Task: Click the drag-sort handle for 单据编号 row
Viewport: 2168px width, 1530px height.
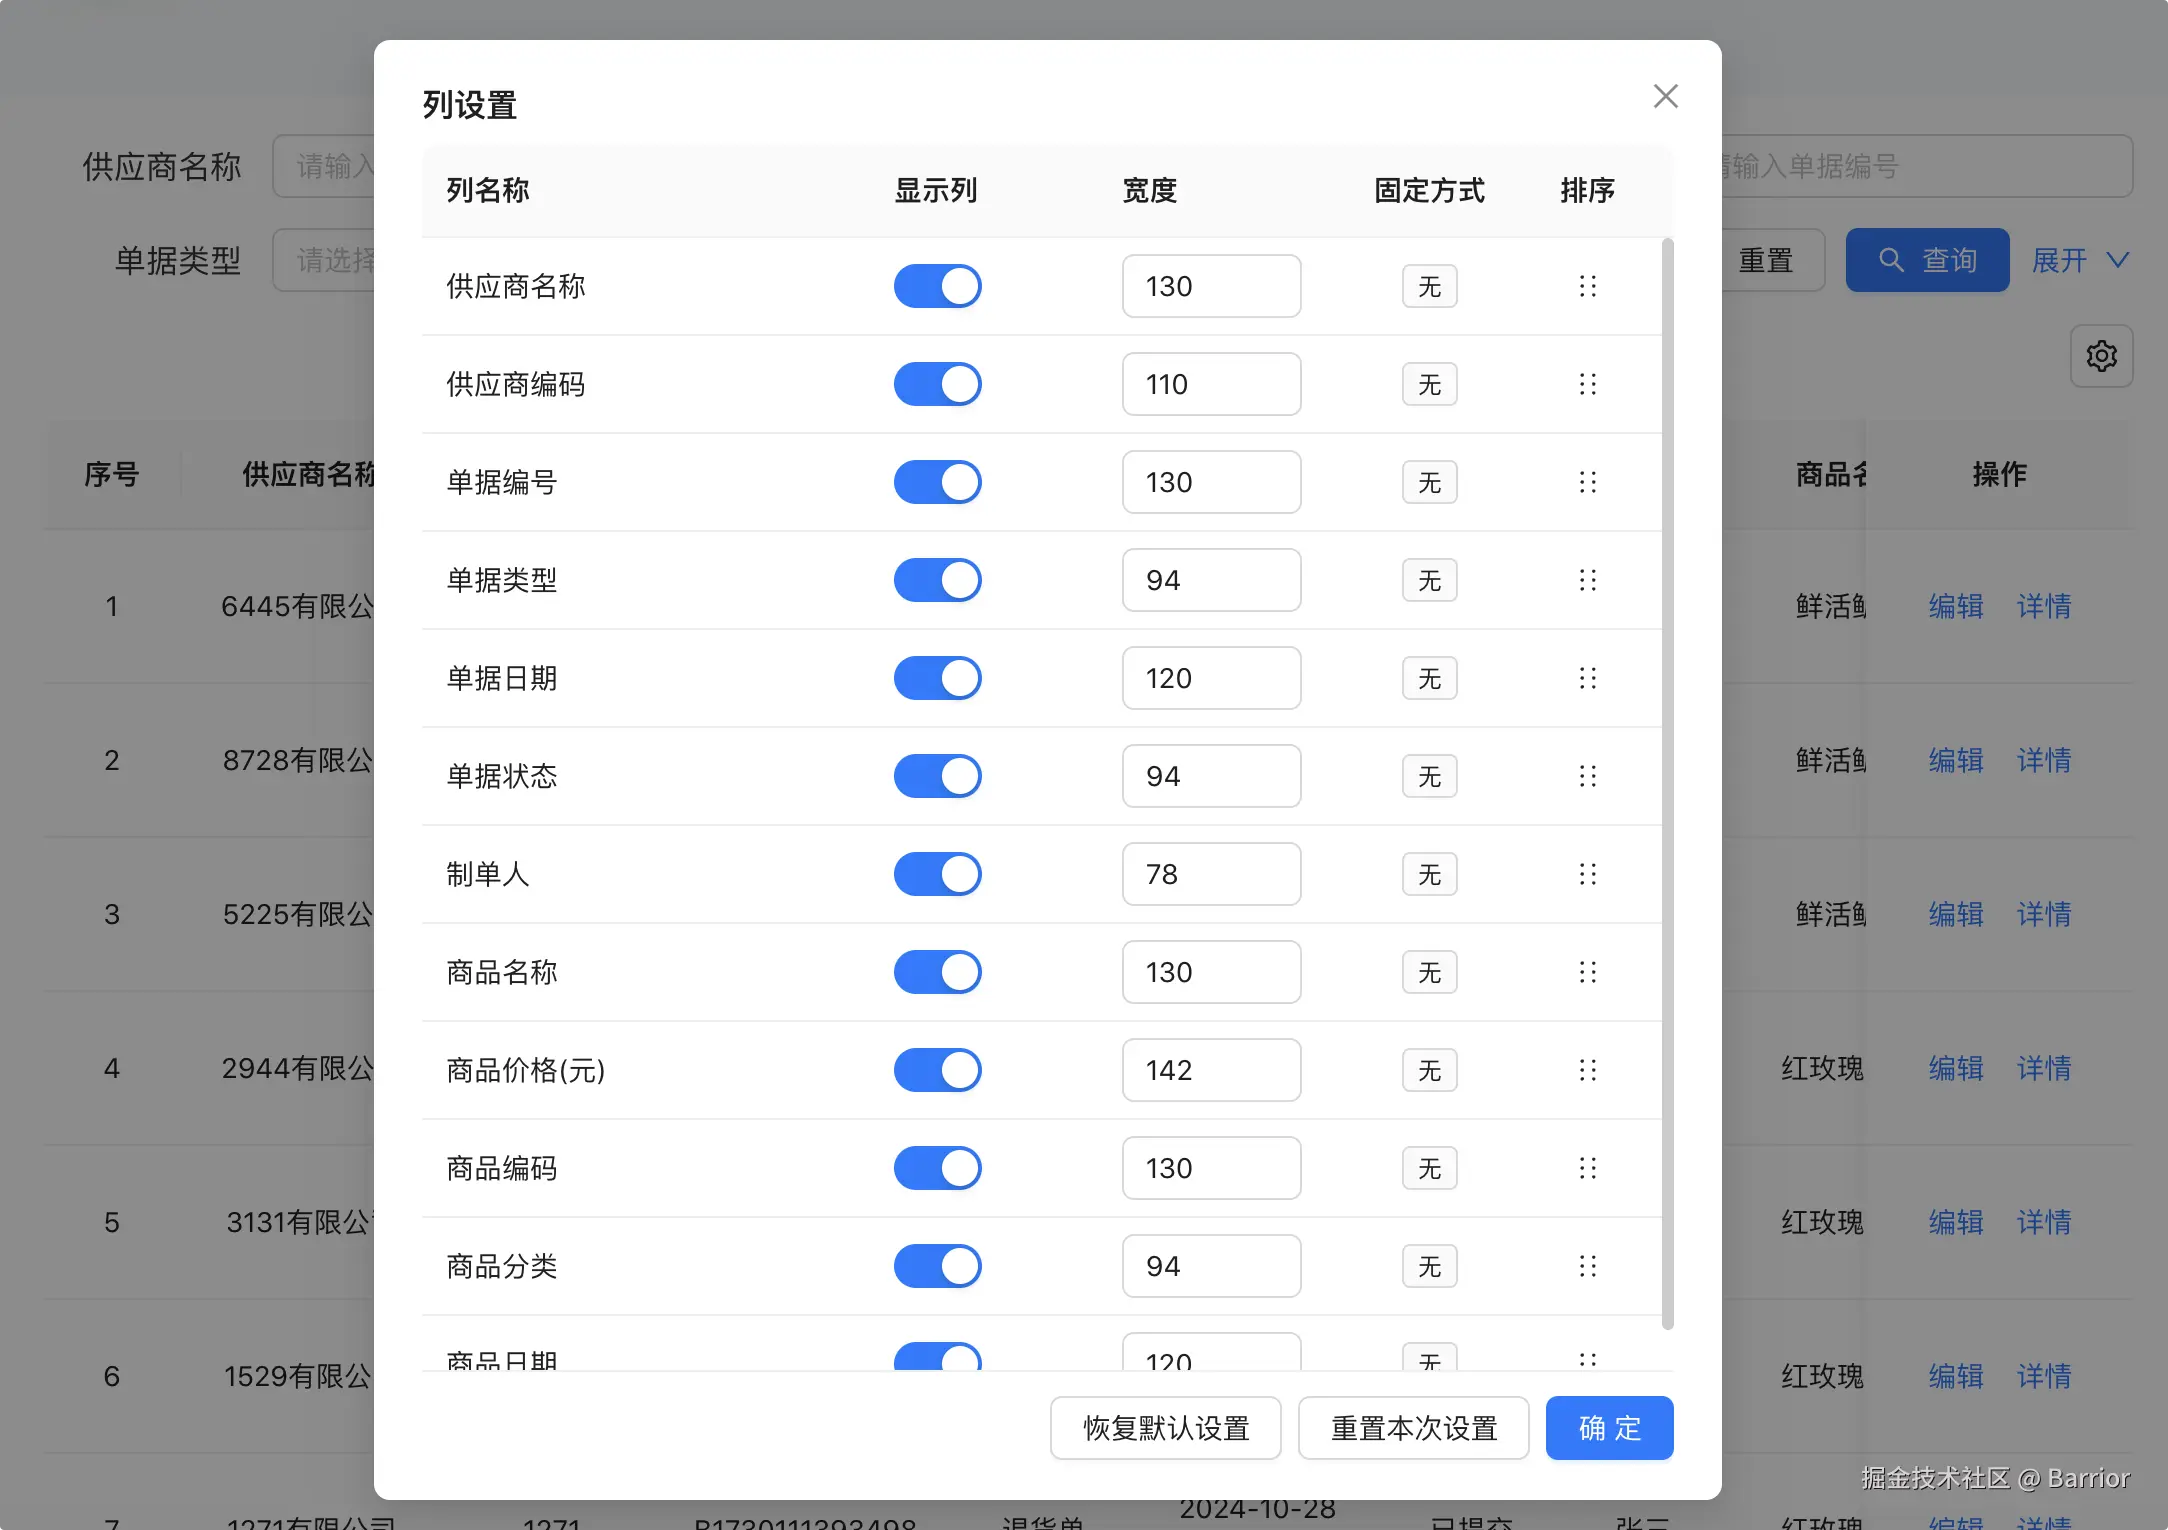Action: [1587, 482]
